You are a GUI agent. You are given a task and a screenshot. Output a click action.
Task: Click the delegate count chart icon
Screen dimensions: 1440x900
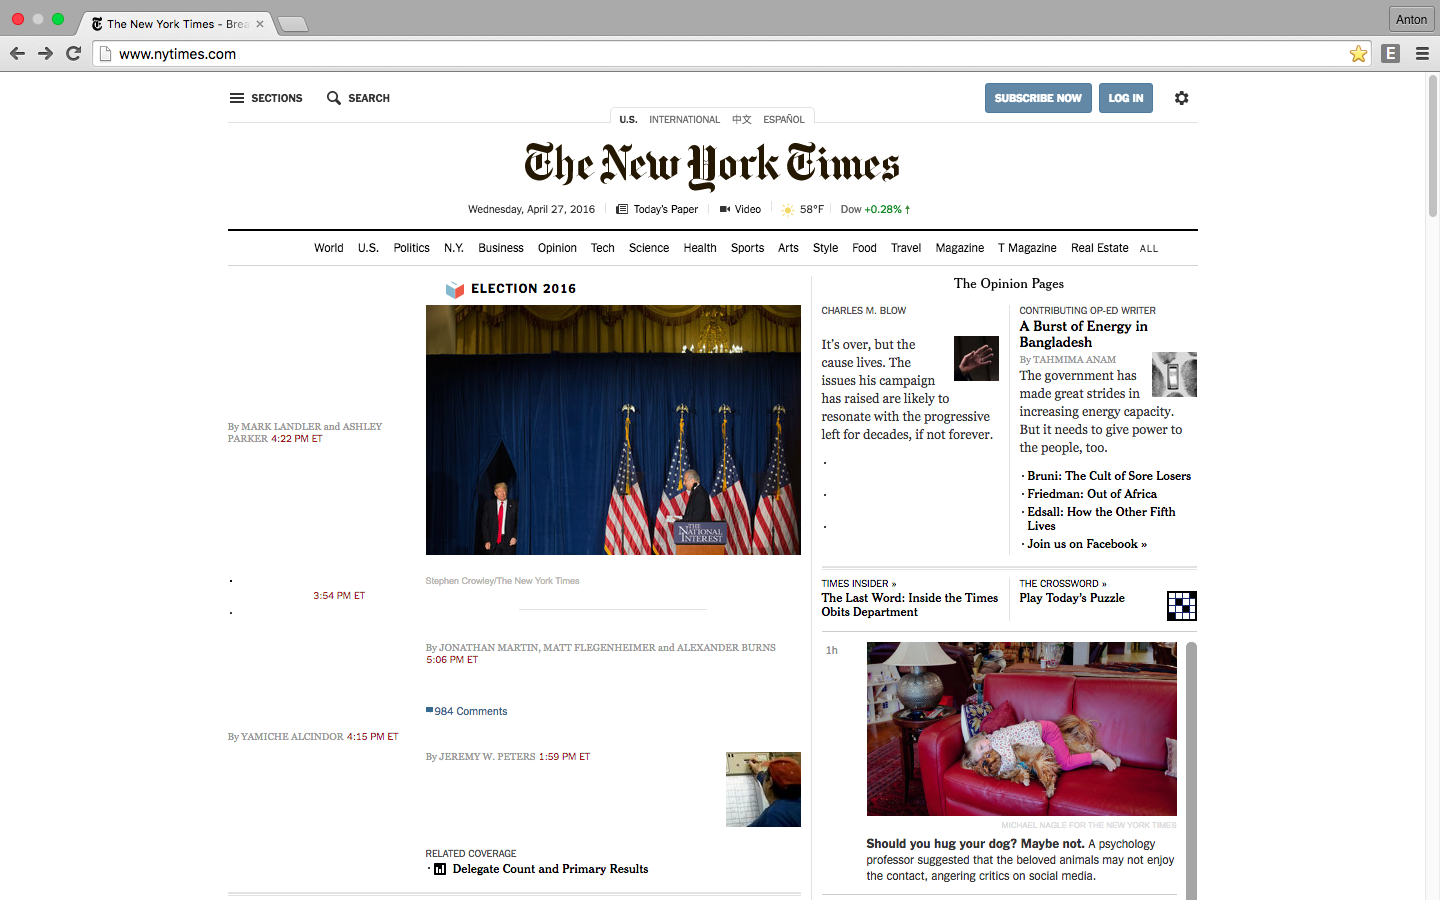(x=440, y=869)
